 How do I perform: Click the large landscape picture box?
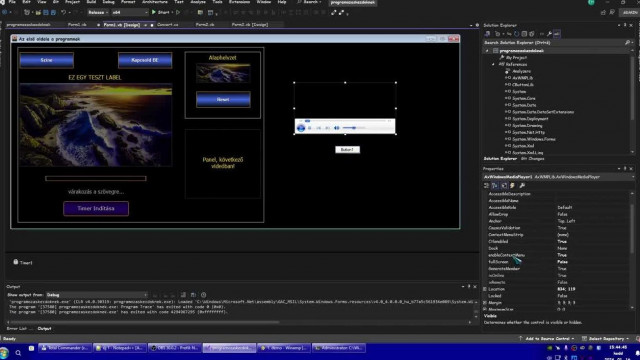tap(96, 125)
